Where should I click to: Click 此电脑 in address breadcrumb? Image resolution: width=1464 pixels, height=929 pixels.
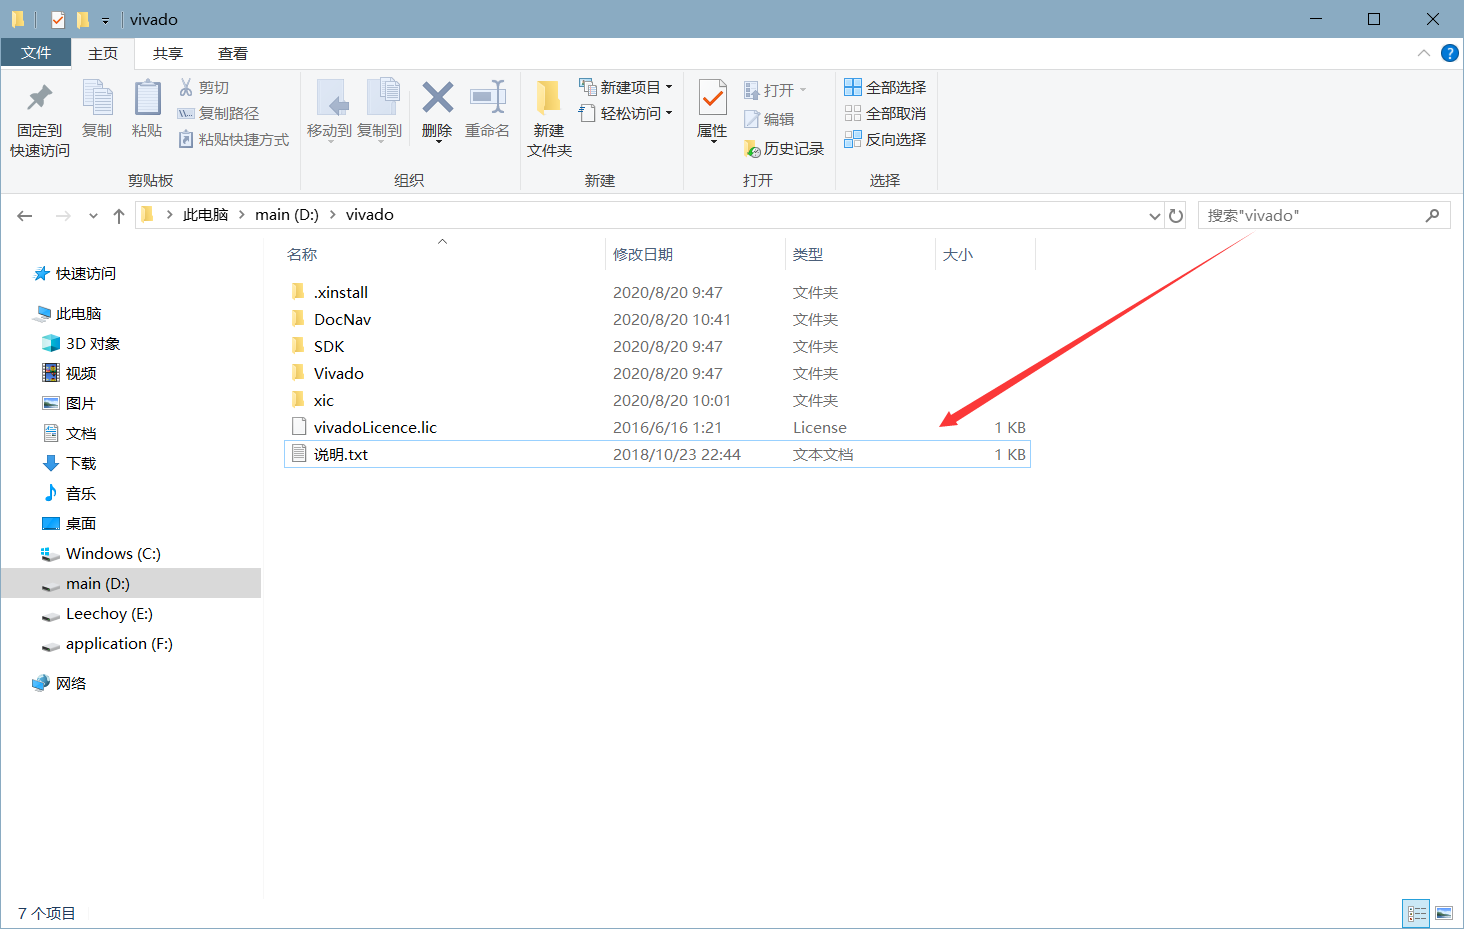coord(205,215)
